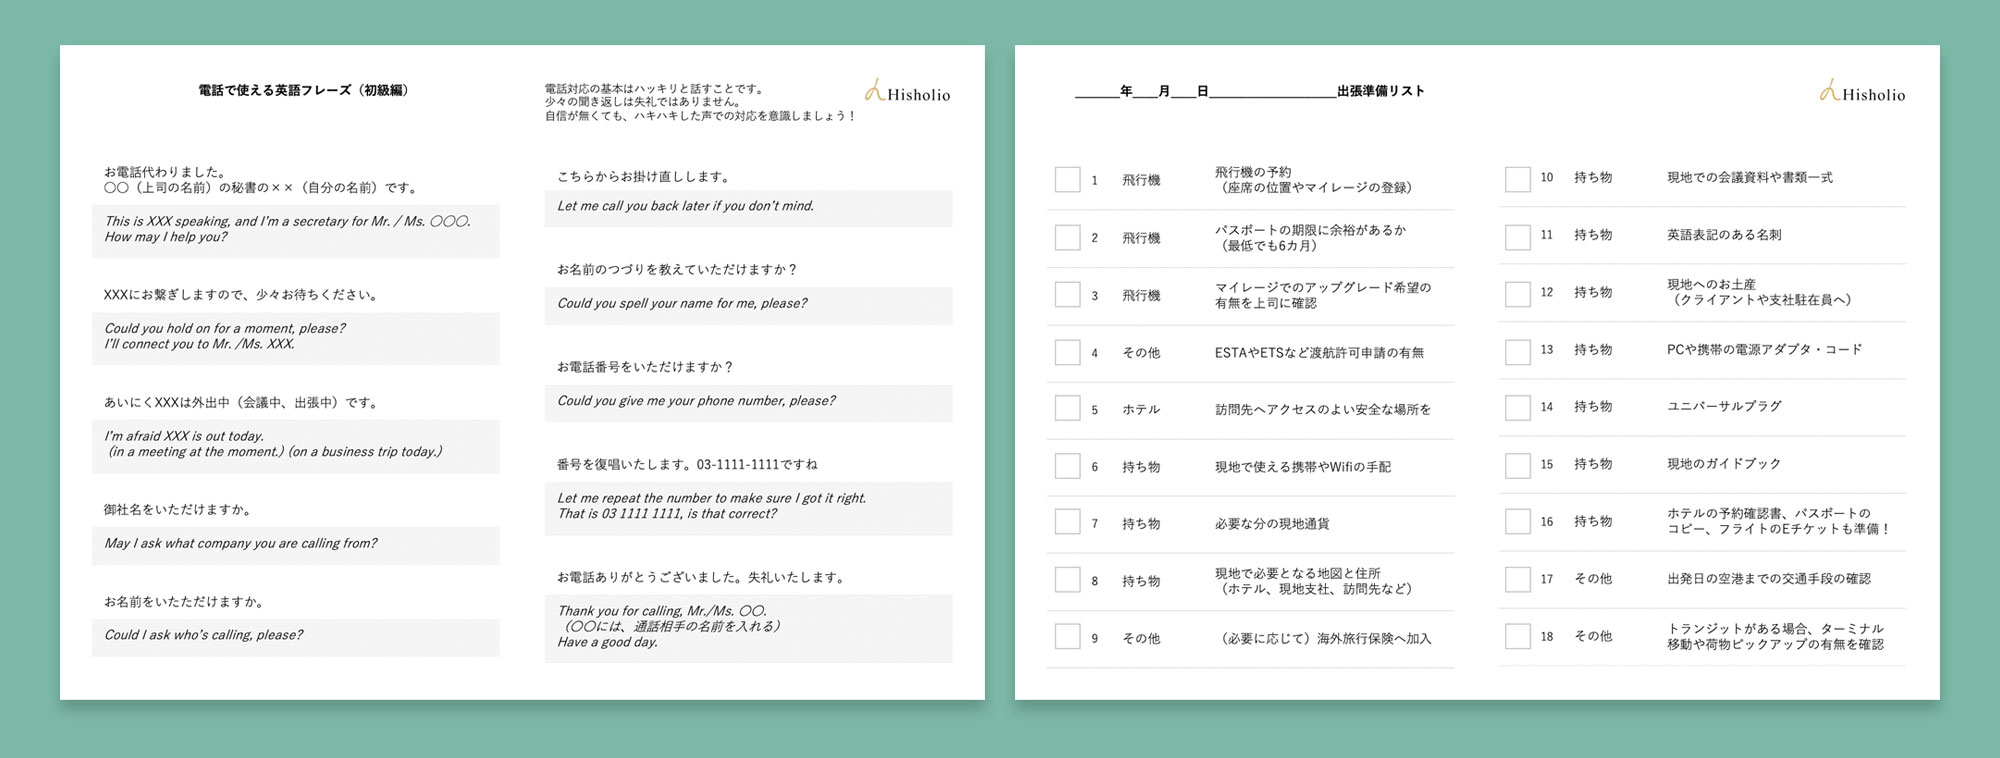Click the Hisholio logo on the 出張準備リスト sheet
2000x758 pixels.
pyautogui.click(x=1862, y=93)
